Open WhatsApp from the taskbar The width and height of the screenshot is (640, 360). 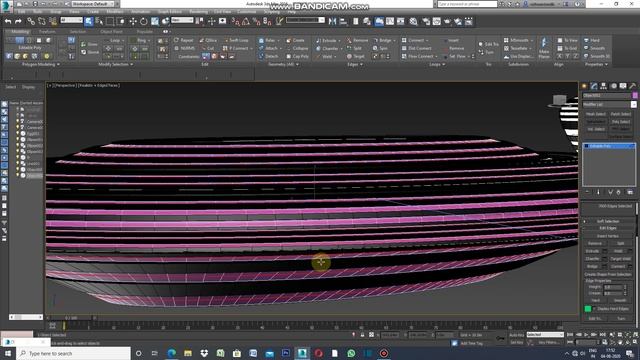[x=351, y=353]
